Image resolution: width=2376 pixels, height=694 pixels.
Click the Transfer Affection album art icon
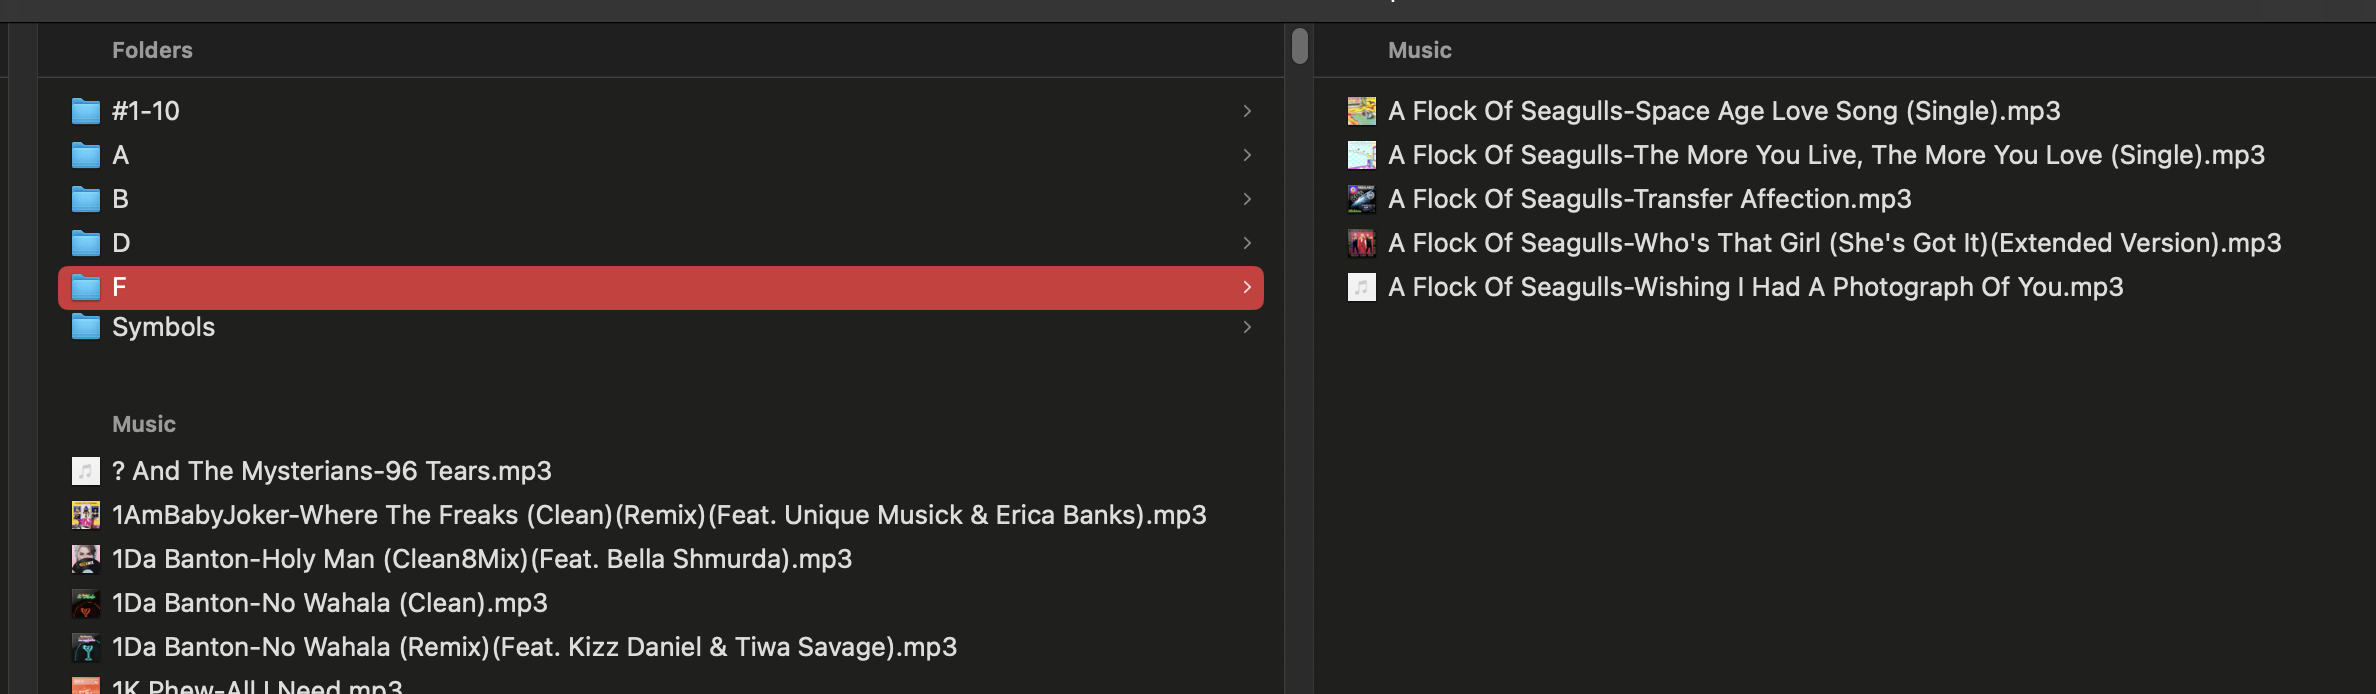tap(1361, 199)
